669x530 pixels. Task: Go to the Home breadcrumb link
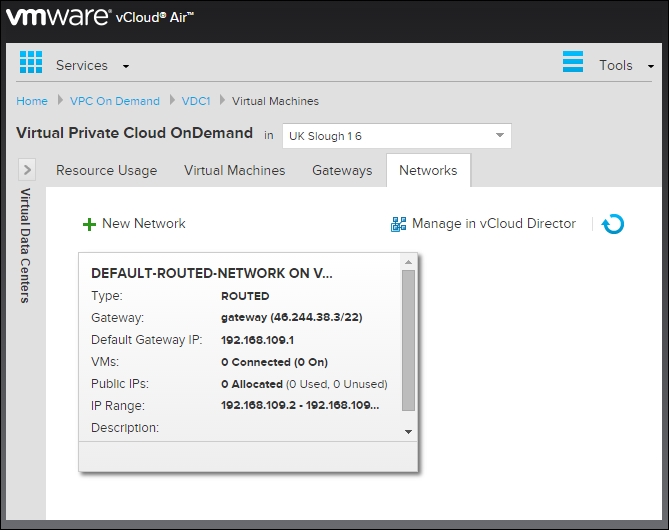tap(32, 101)
